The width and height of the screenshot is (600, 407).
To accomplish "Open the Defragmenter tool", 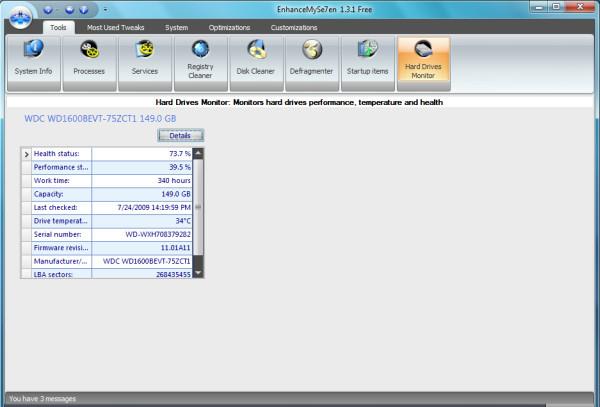I will (311, 61).
